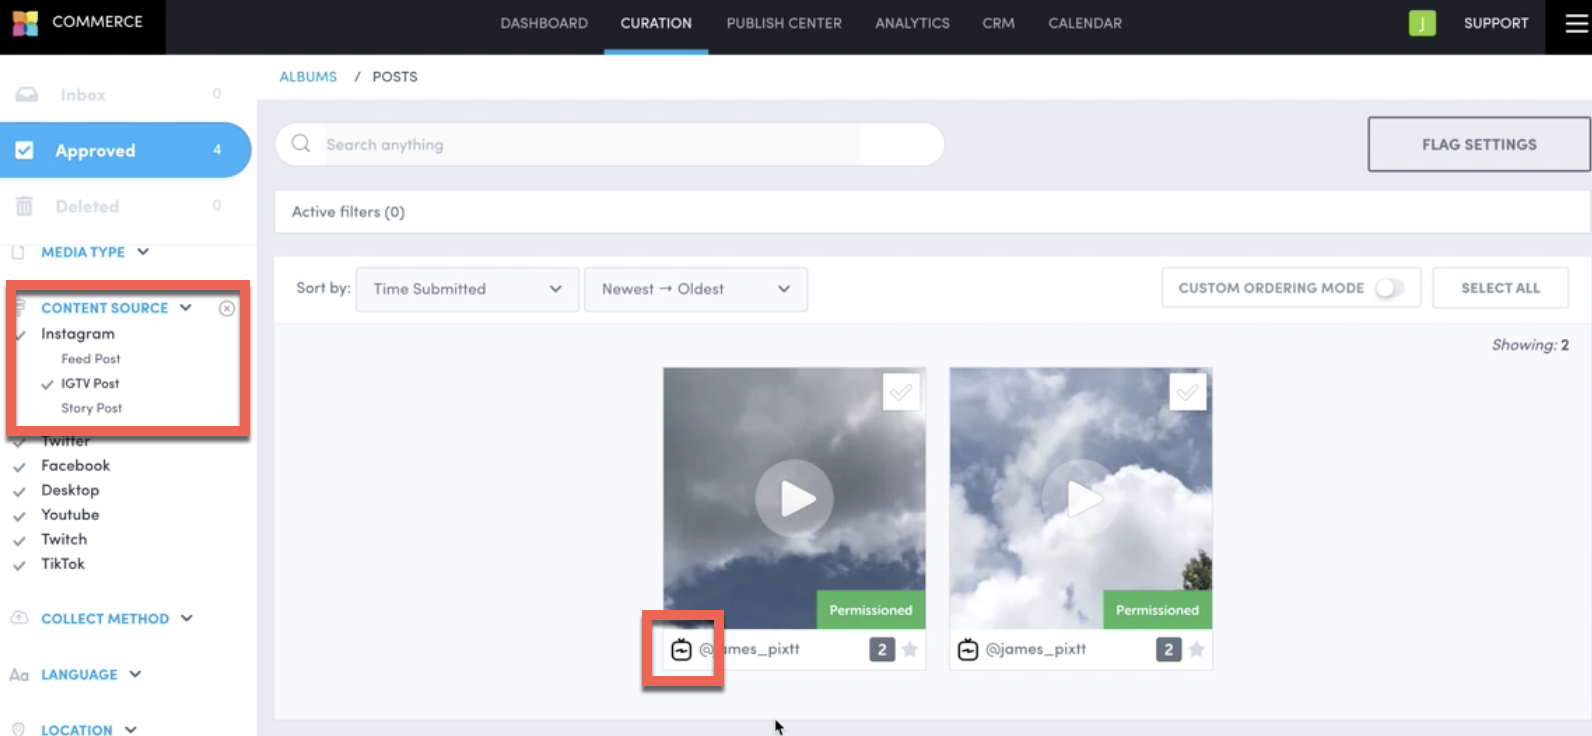Clear the Content Source filter
This screenshot has height=736, width=1592.
227,308
